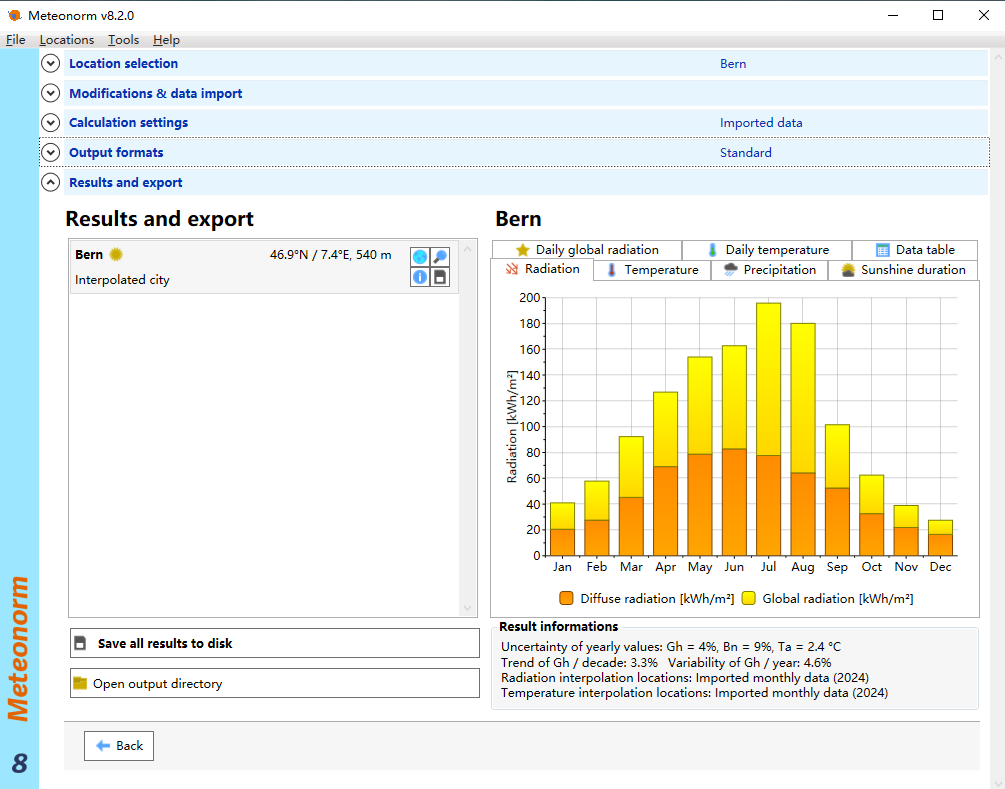Click the 'Jun' month axis label
The height and width of the screenshot is (789, 1005).
[734, 567]
